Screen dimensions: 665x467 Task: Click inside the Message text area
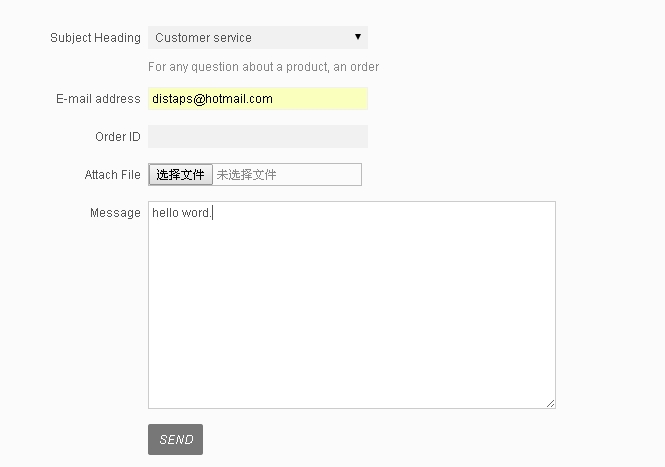(x=352, y=305)
